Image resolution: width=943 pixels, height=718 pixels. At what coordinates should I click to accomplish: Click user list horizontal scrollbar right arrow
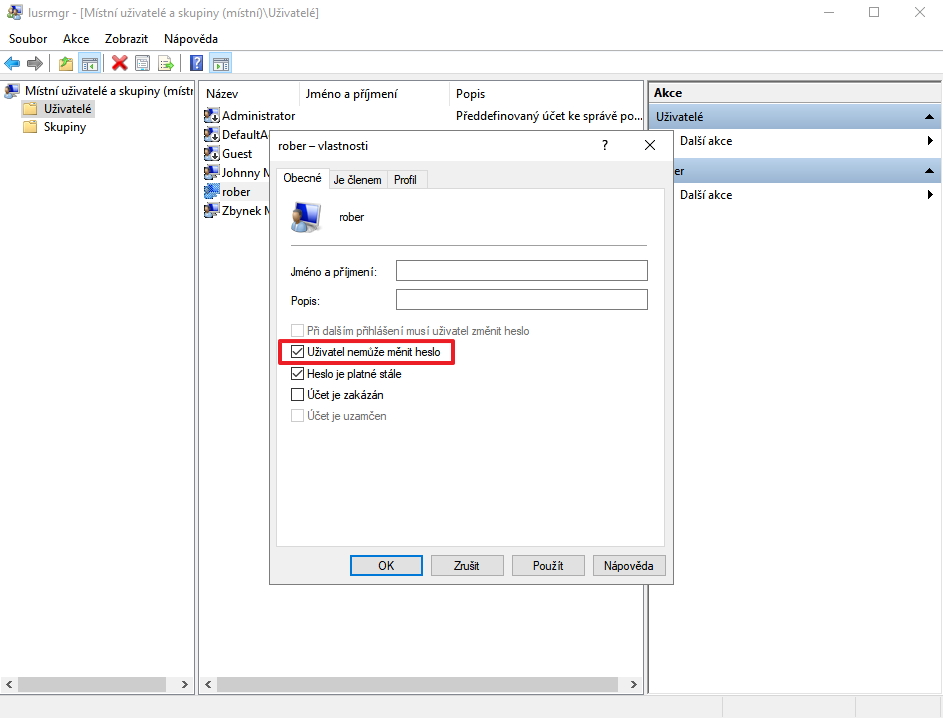pos(633,684)
